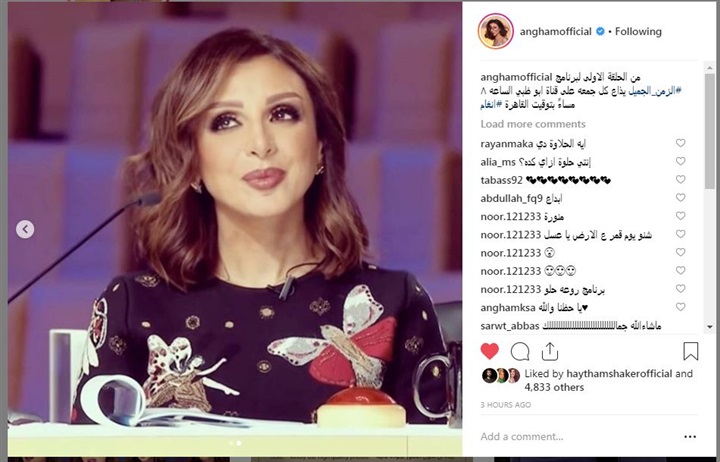Screen dimensions: 720x462
Task: Open the anghamofficial profile picture
Action: point(495,31)
